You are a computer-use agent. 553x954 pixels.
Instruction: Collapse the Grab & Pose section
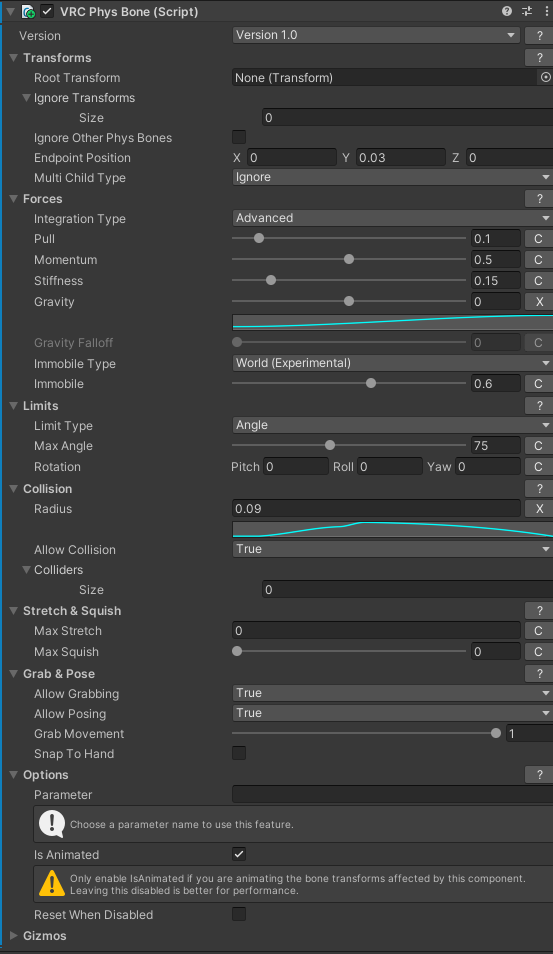pos(13,674)
